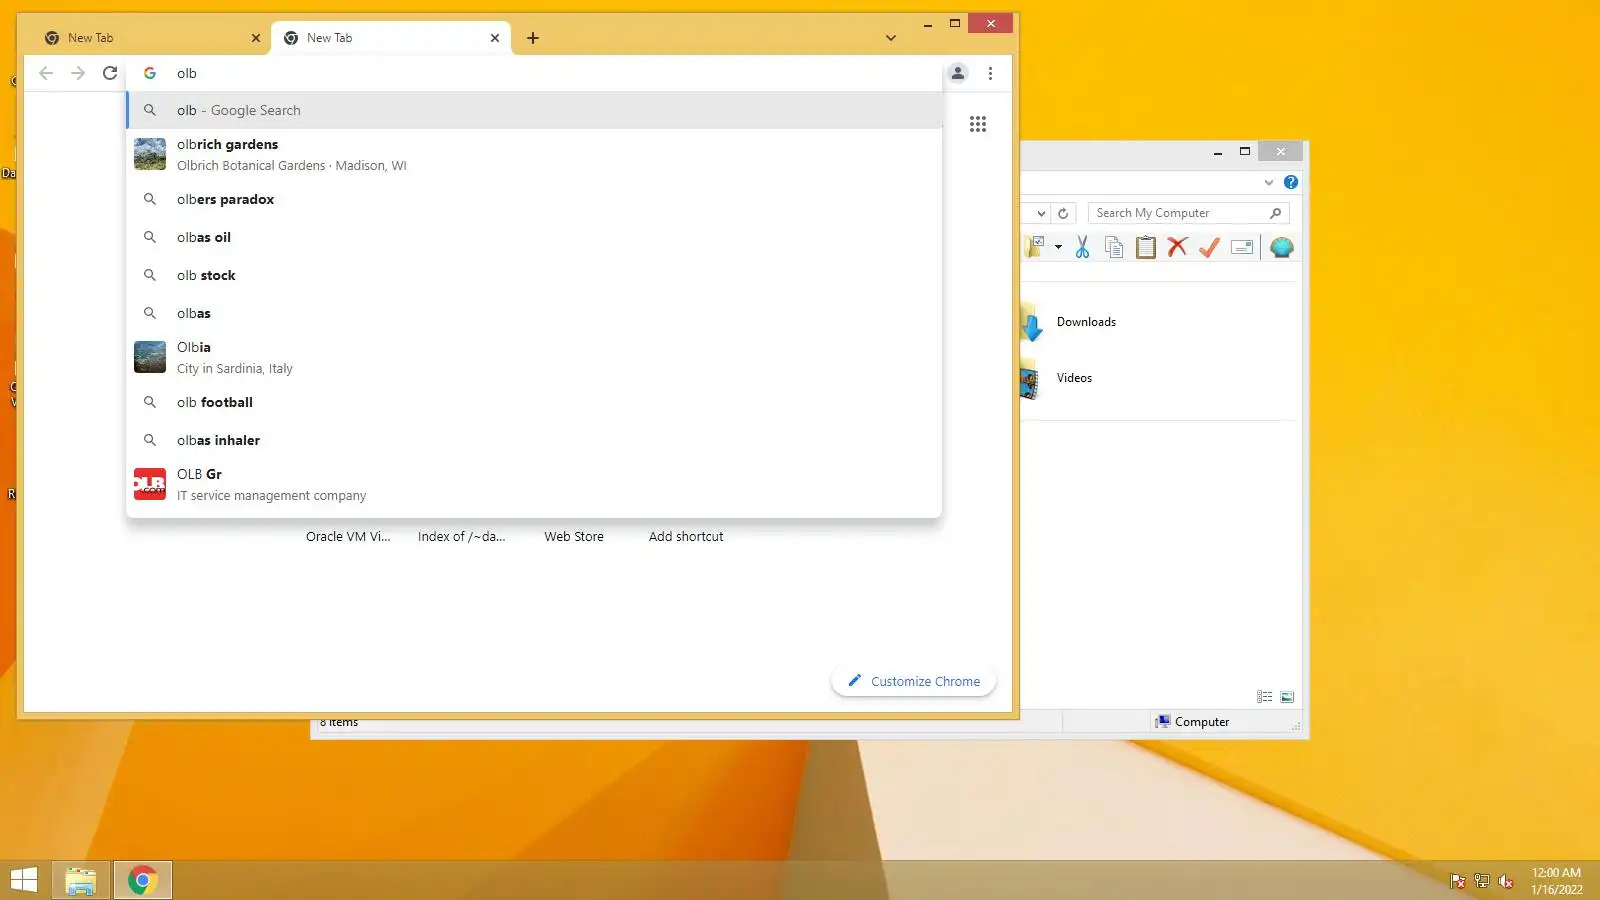Viewport: 1600px width, 900px height.
Task: Click the Olbrich Gardens suggestion thumbnail
Action: [x=150, y=154]
